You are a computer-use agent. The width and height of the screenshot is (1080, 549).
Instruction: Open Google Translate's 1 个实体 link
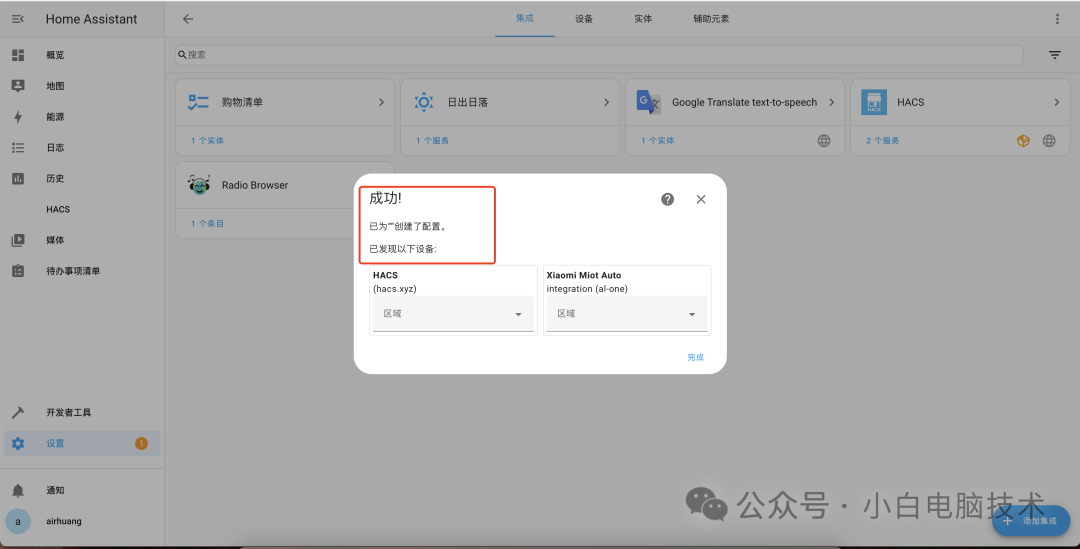[658, 141]
